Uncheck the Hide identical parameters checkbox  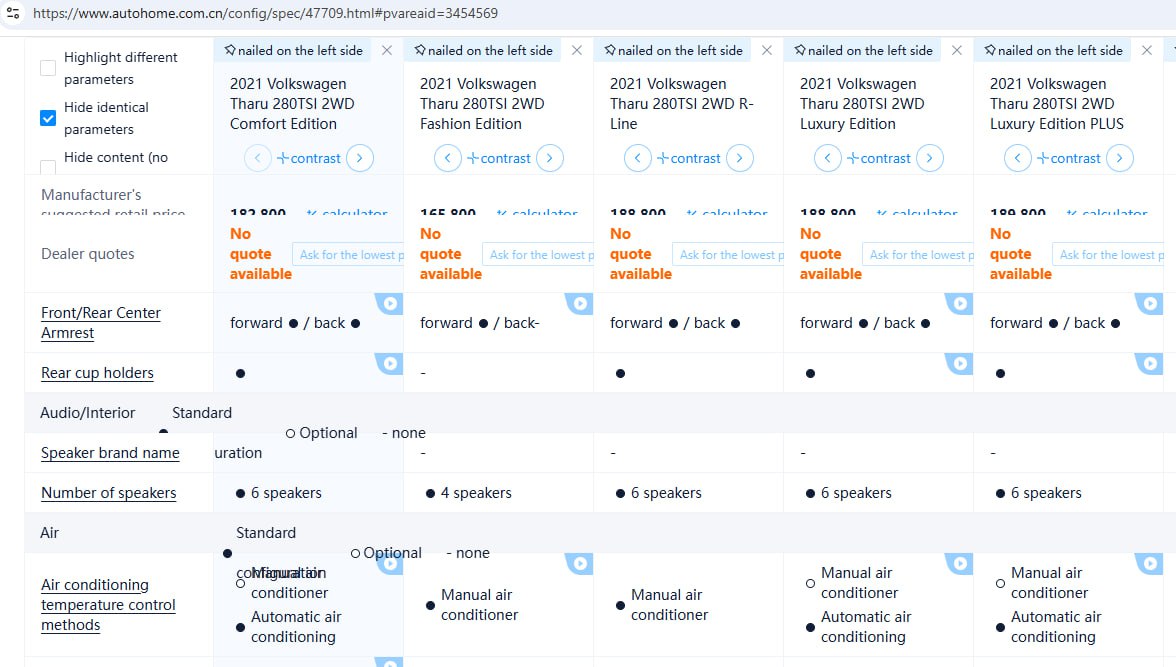point(48,118)
